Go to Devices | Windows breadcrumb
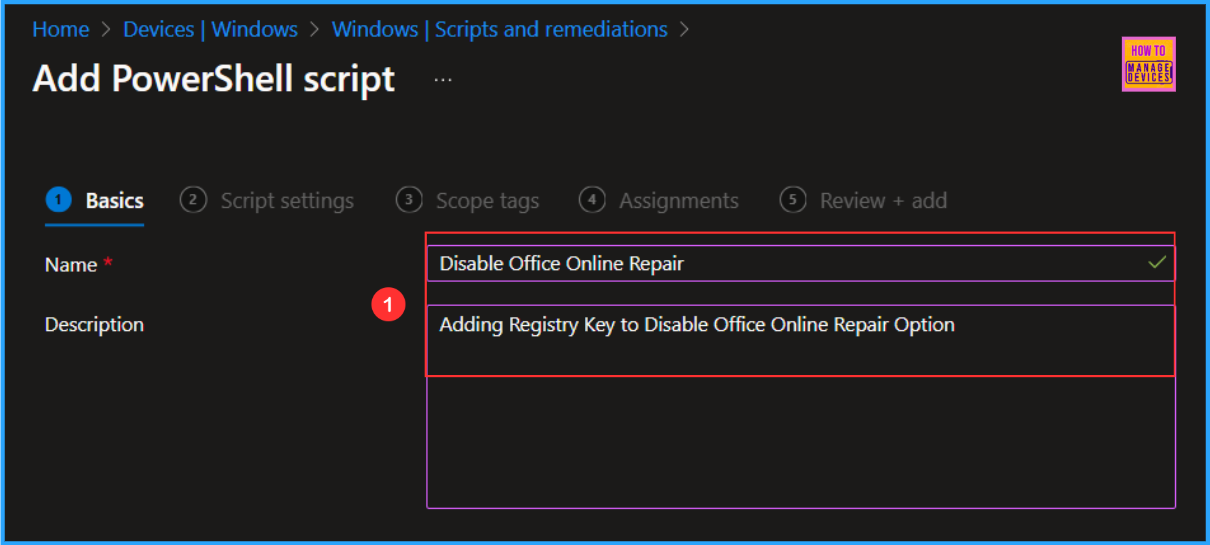 pos(210,30)
